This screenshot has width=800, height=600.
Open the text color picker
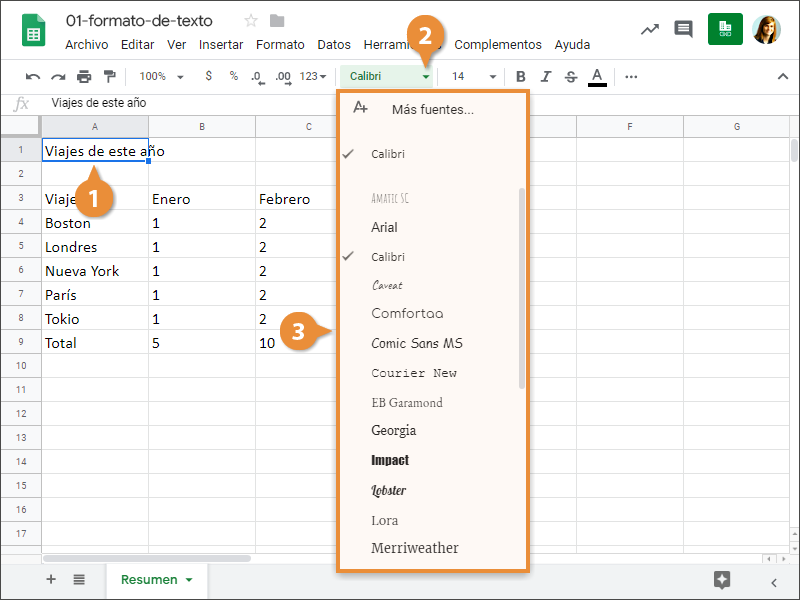click(x=597, y=76)
